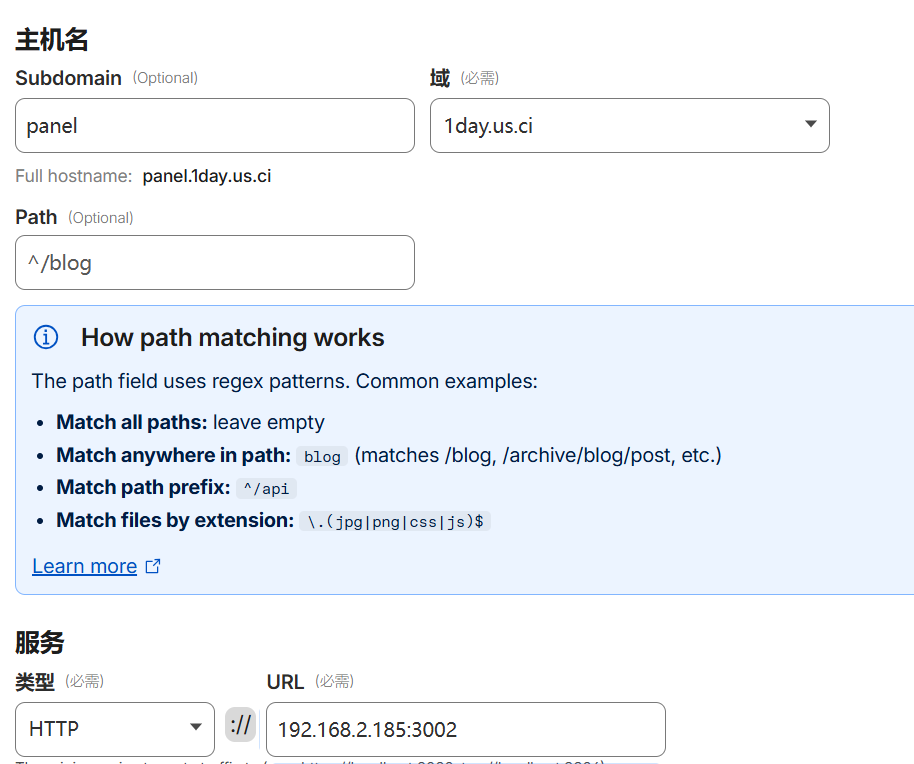
Task: Select the URL field with 192.168.2.185:3002
Action: click(x=465, y=729)
